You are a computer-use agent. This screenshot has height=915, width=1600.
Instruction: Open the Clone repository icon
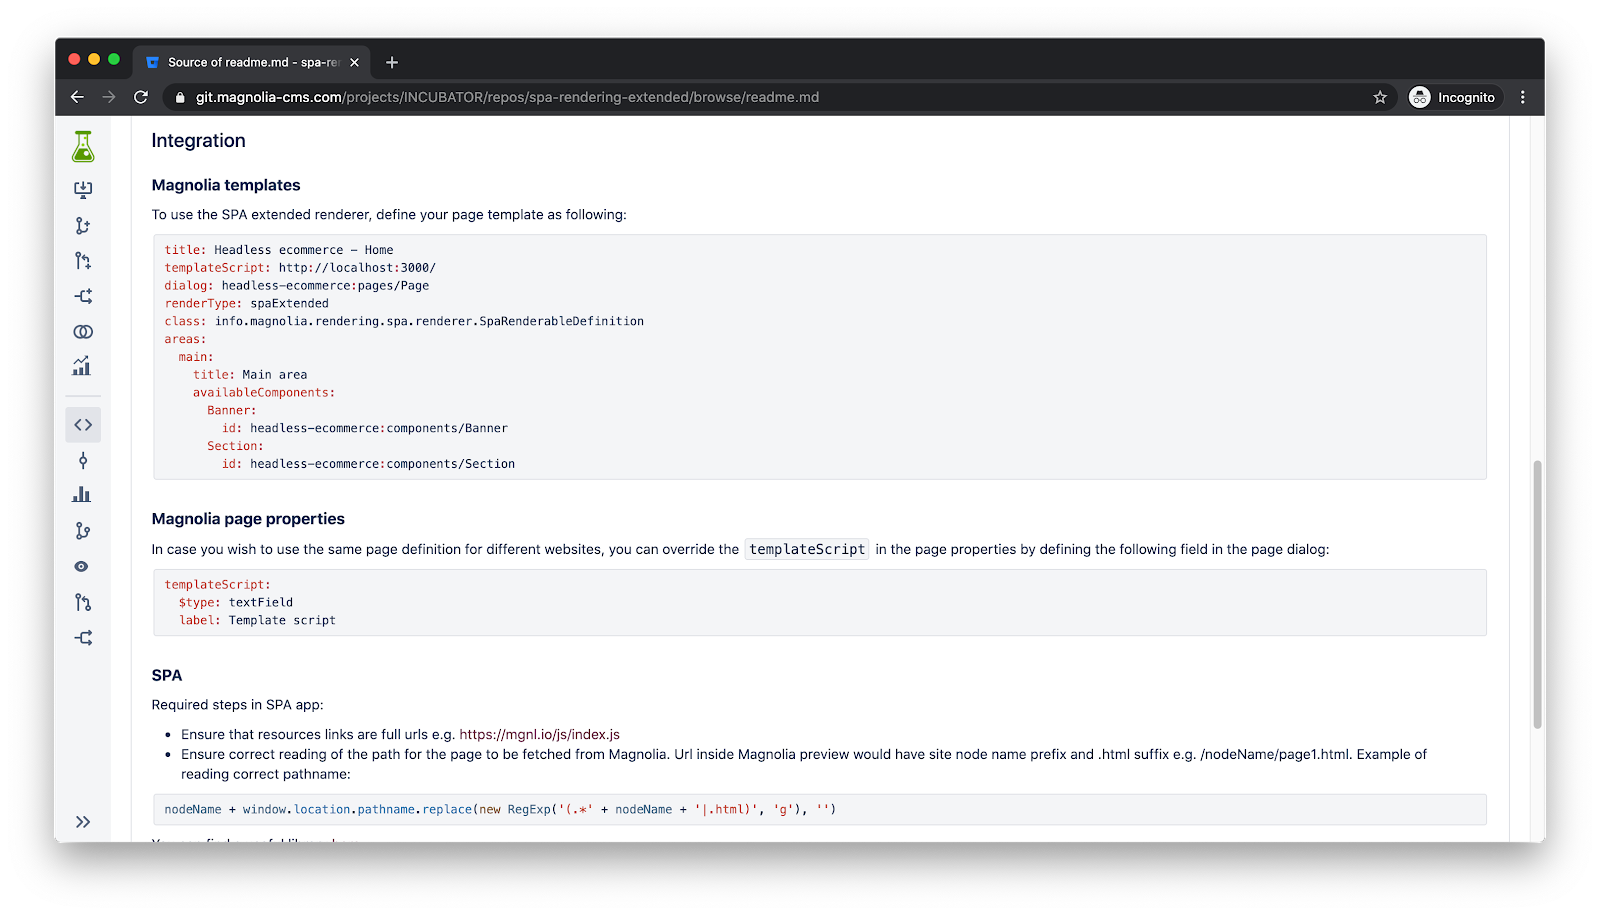point(83,190)
